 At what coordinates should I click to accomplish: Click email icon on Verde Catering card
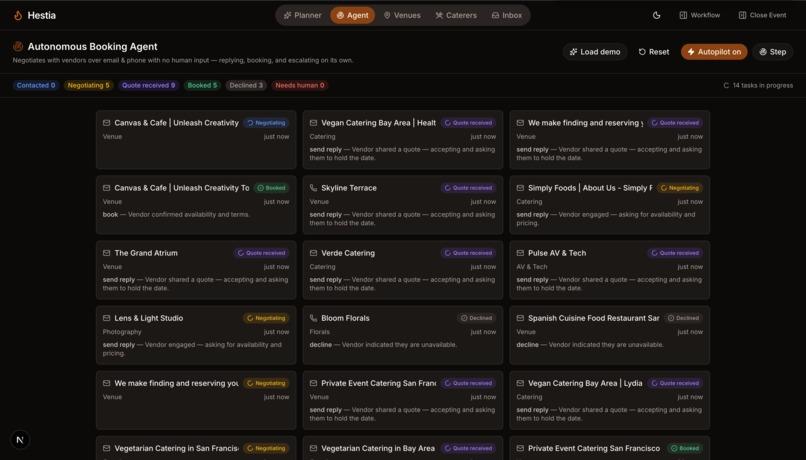pyautogui.click(x=313, y=253)
